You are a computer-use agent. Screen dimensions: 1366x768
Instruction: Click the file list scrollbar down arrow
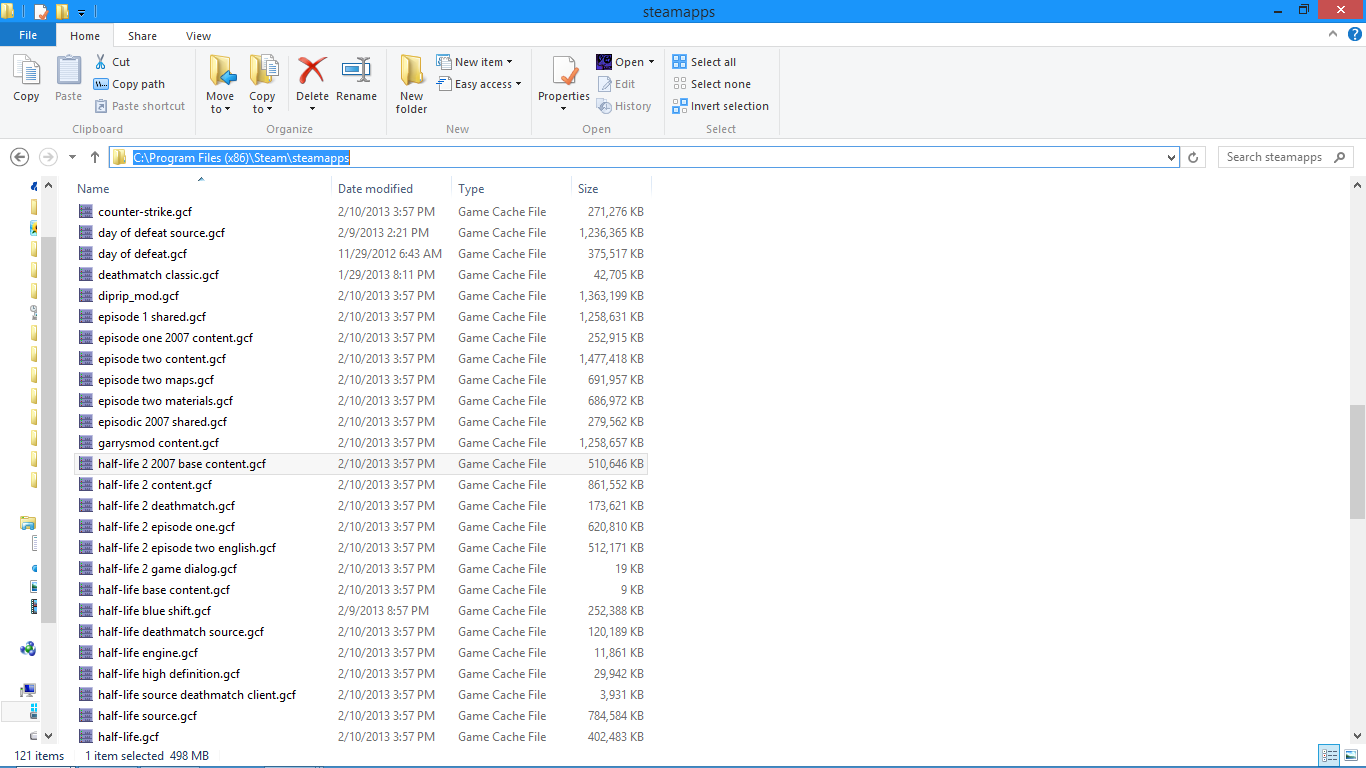pos(1357,735)
